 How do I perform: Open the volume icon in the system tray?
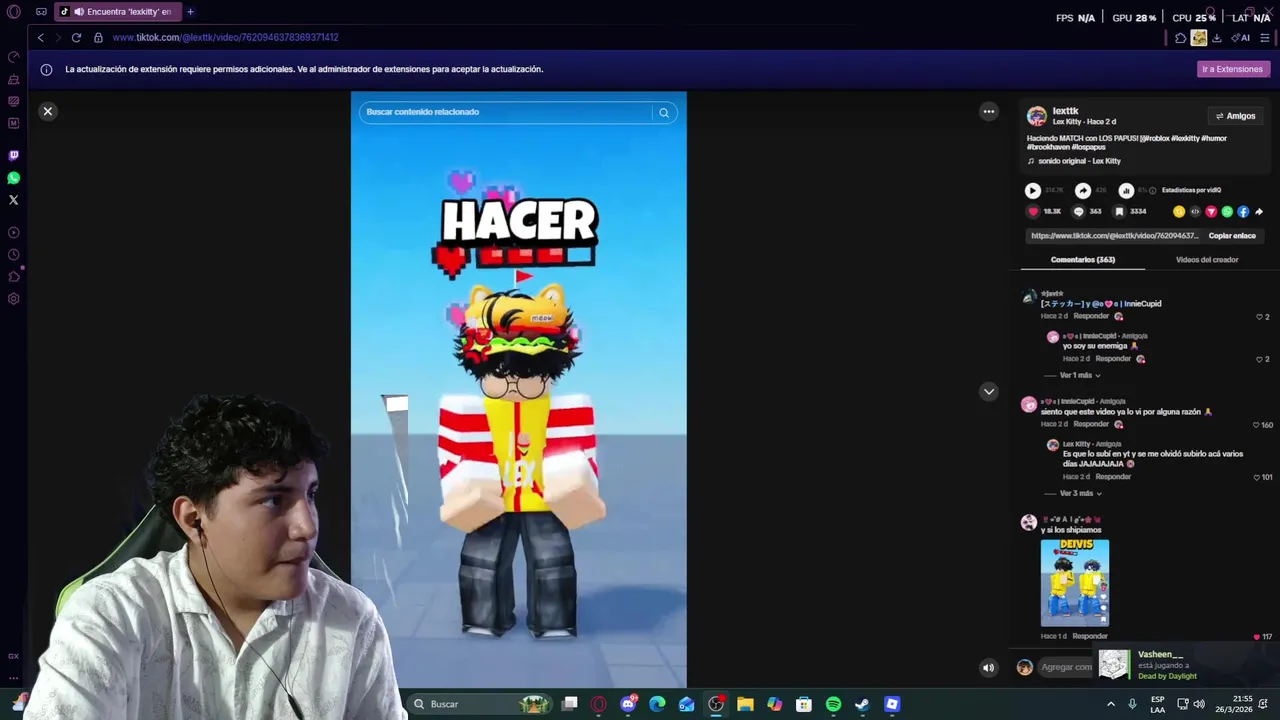(x=1199, y=705)
